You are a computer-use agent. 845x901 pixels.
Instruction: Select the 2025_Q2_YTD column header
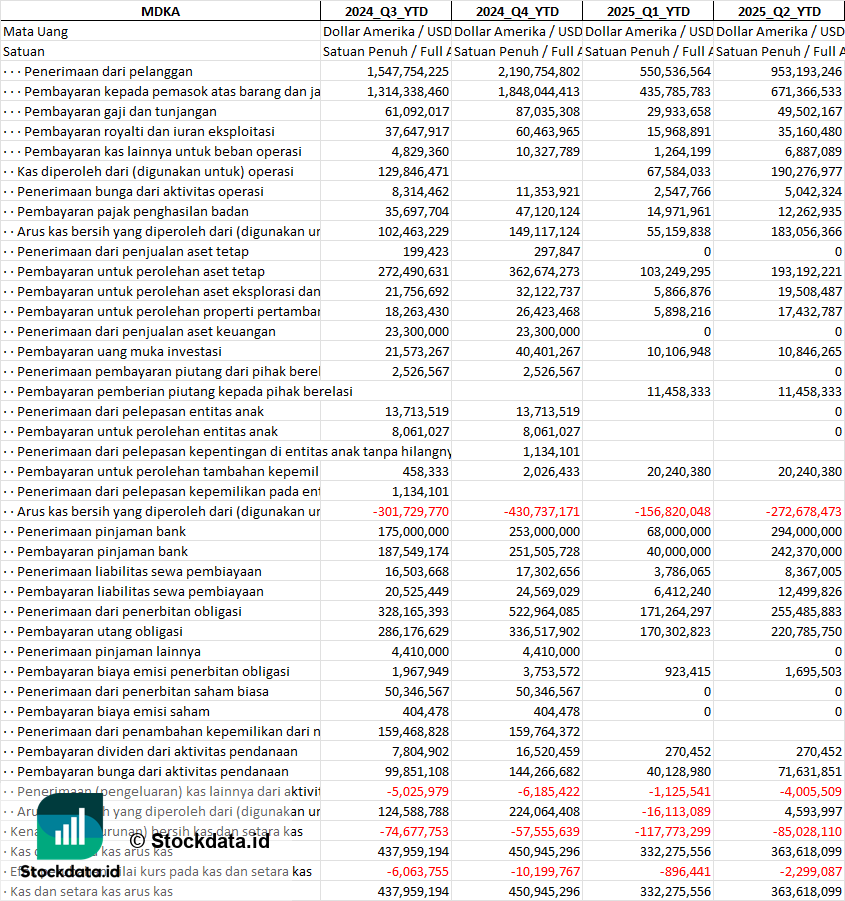click(x=779, y=11)
